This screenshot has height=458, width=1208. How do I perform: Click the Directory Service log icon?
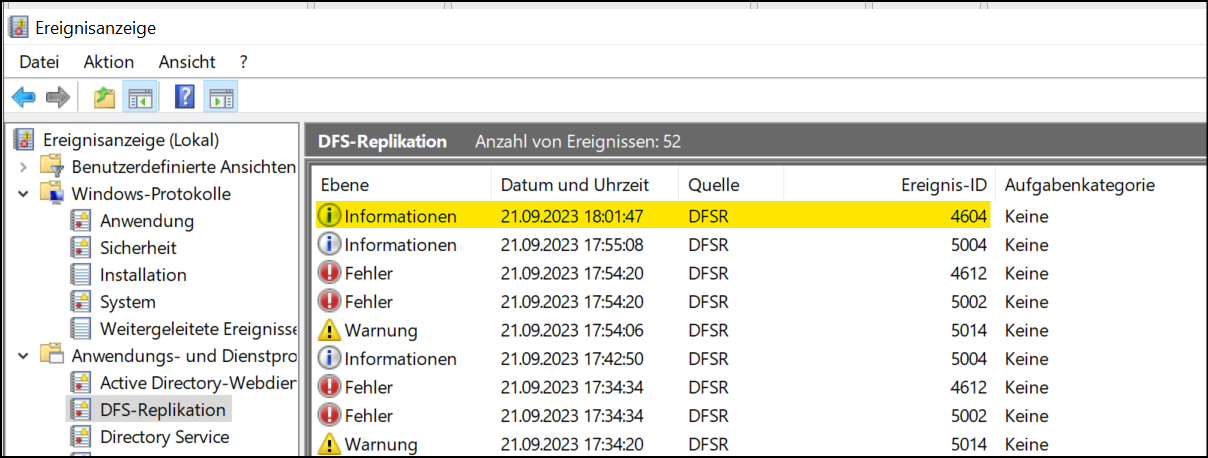pyautogui.click(x=81, y=437)
